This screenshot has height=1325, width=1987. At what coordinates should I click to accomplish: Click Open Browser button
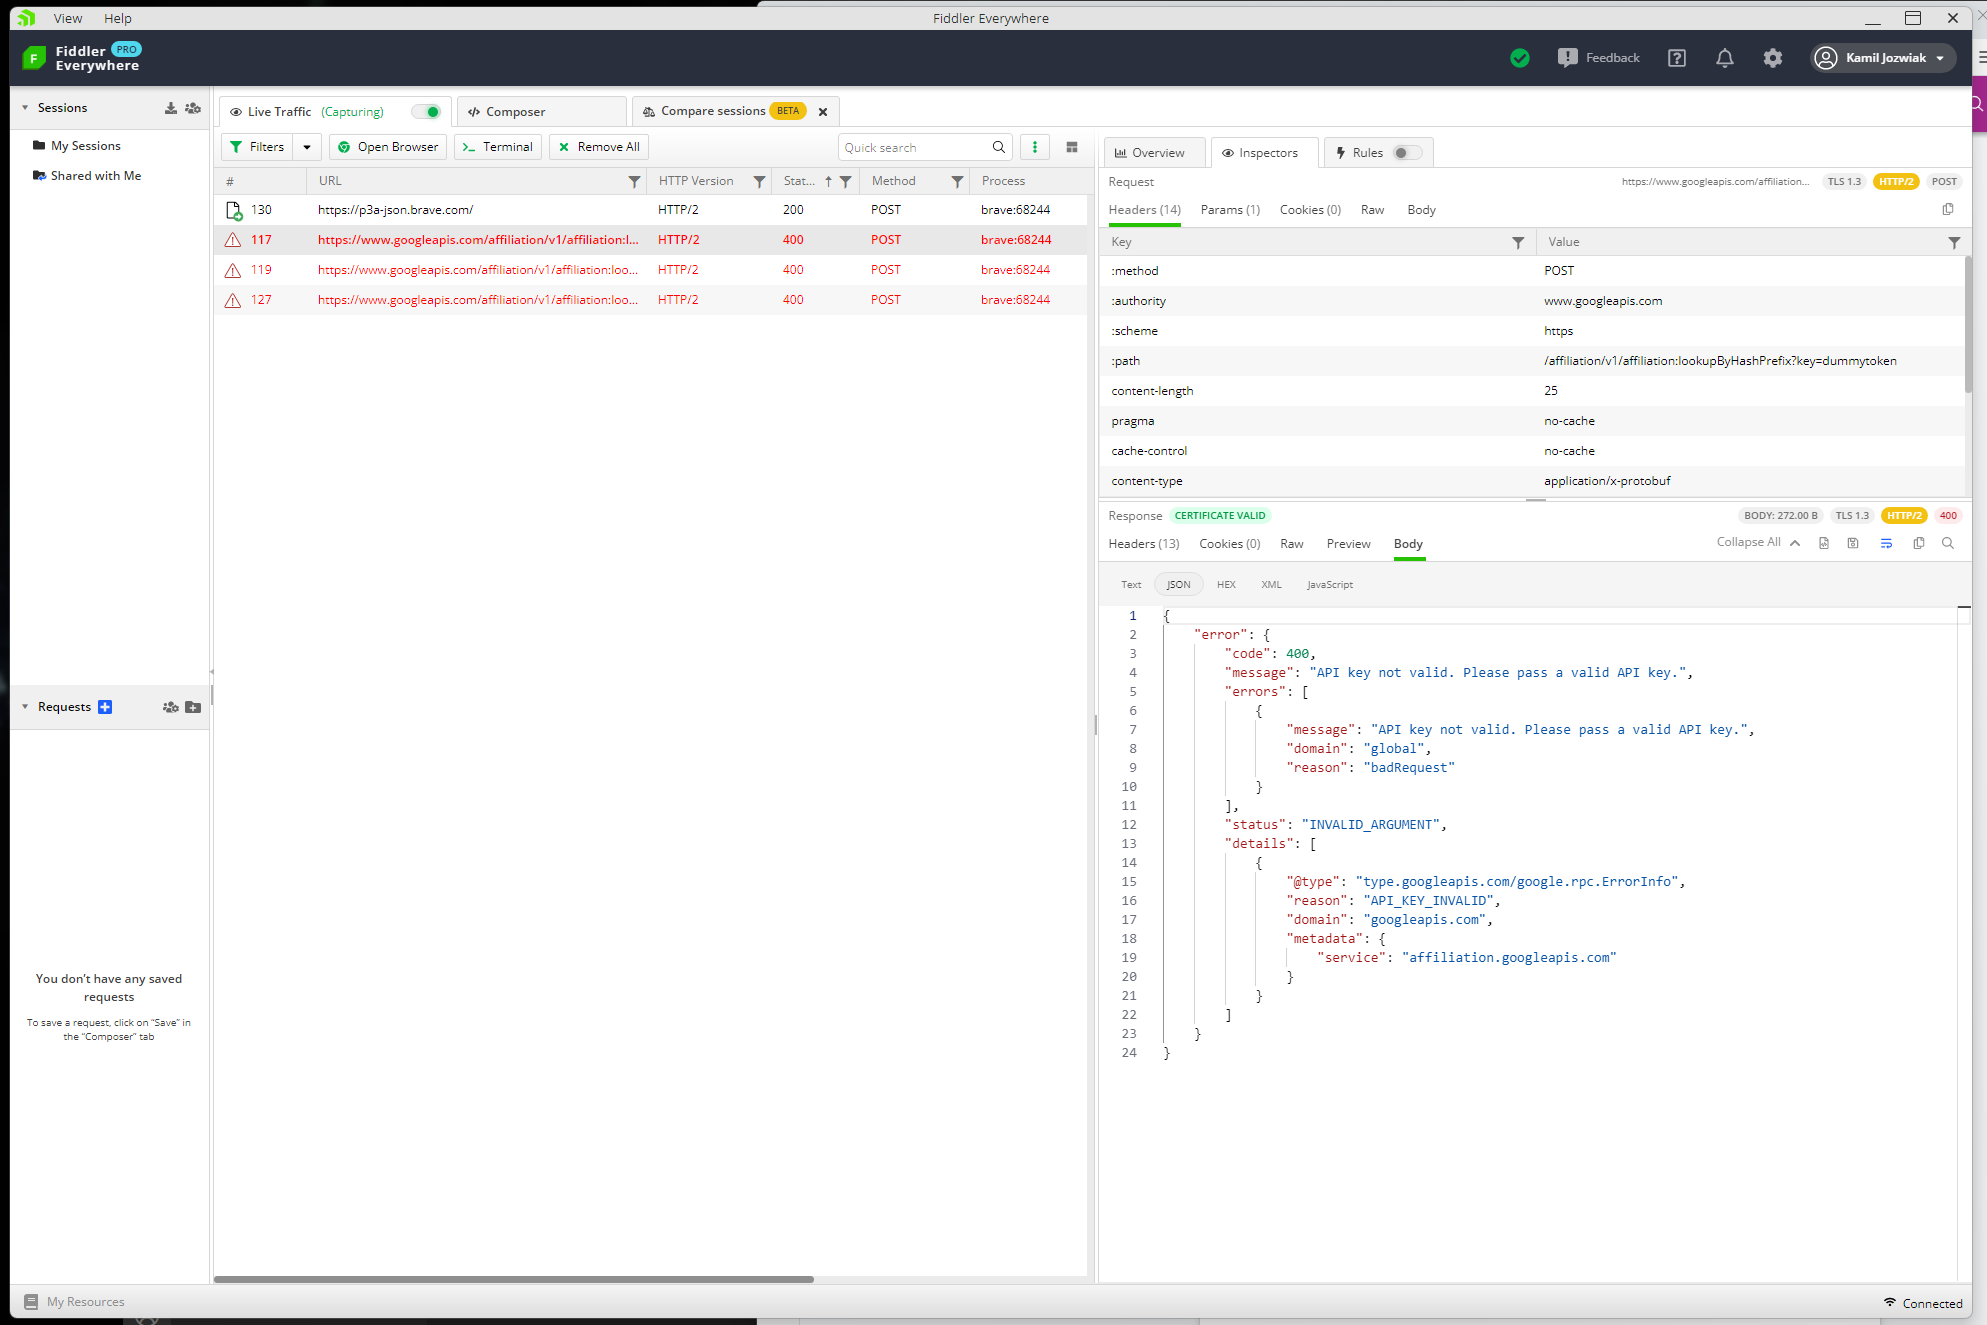click(x=388, y=147)
